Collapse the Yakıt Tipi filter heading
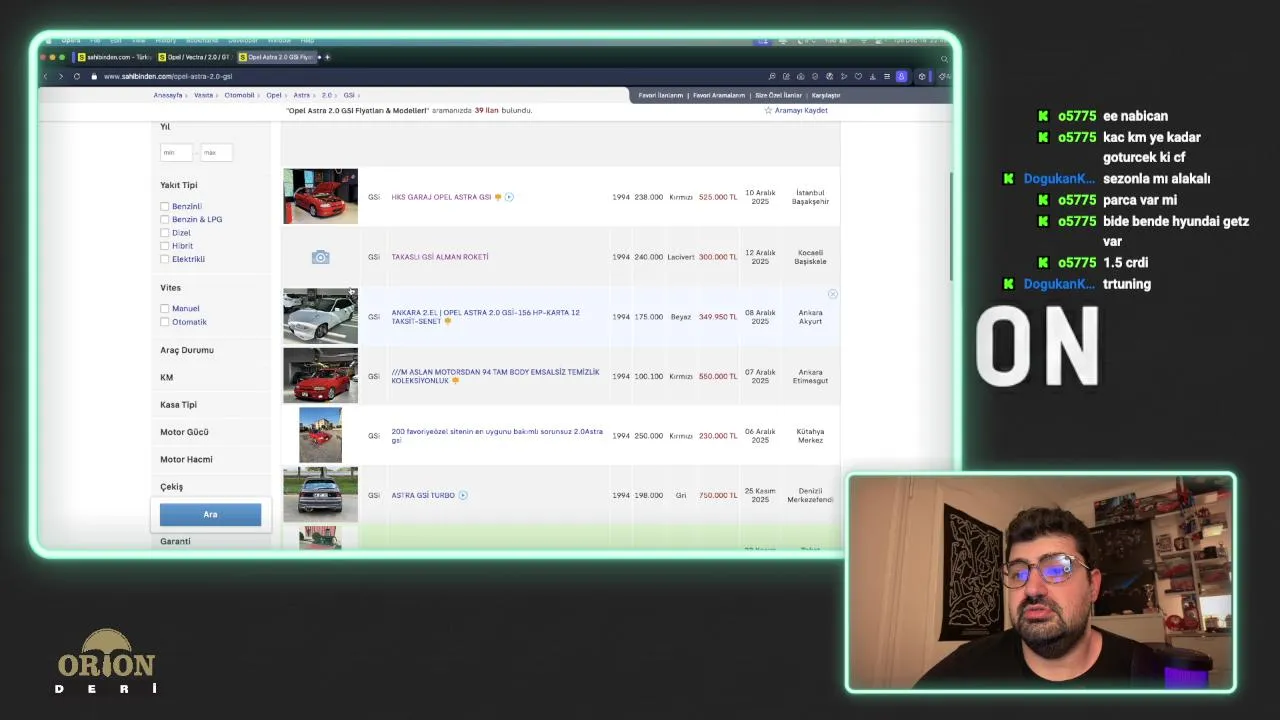Screen dimensions: 1280x720 tap(178, 185)
